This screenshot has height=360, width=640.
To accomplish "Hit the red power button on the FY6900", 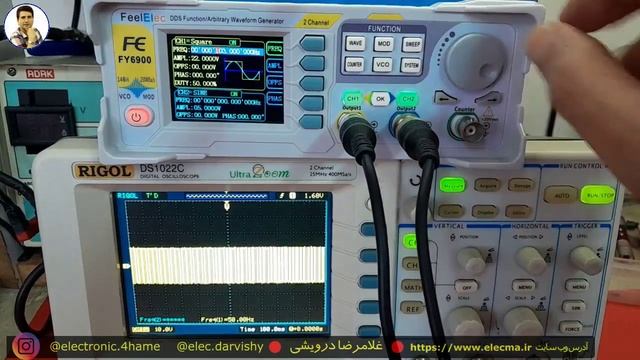I will point(139,116).
